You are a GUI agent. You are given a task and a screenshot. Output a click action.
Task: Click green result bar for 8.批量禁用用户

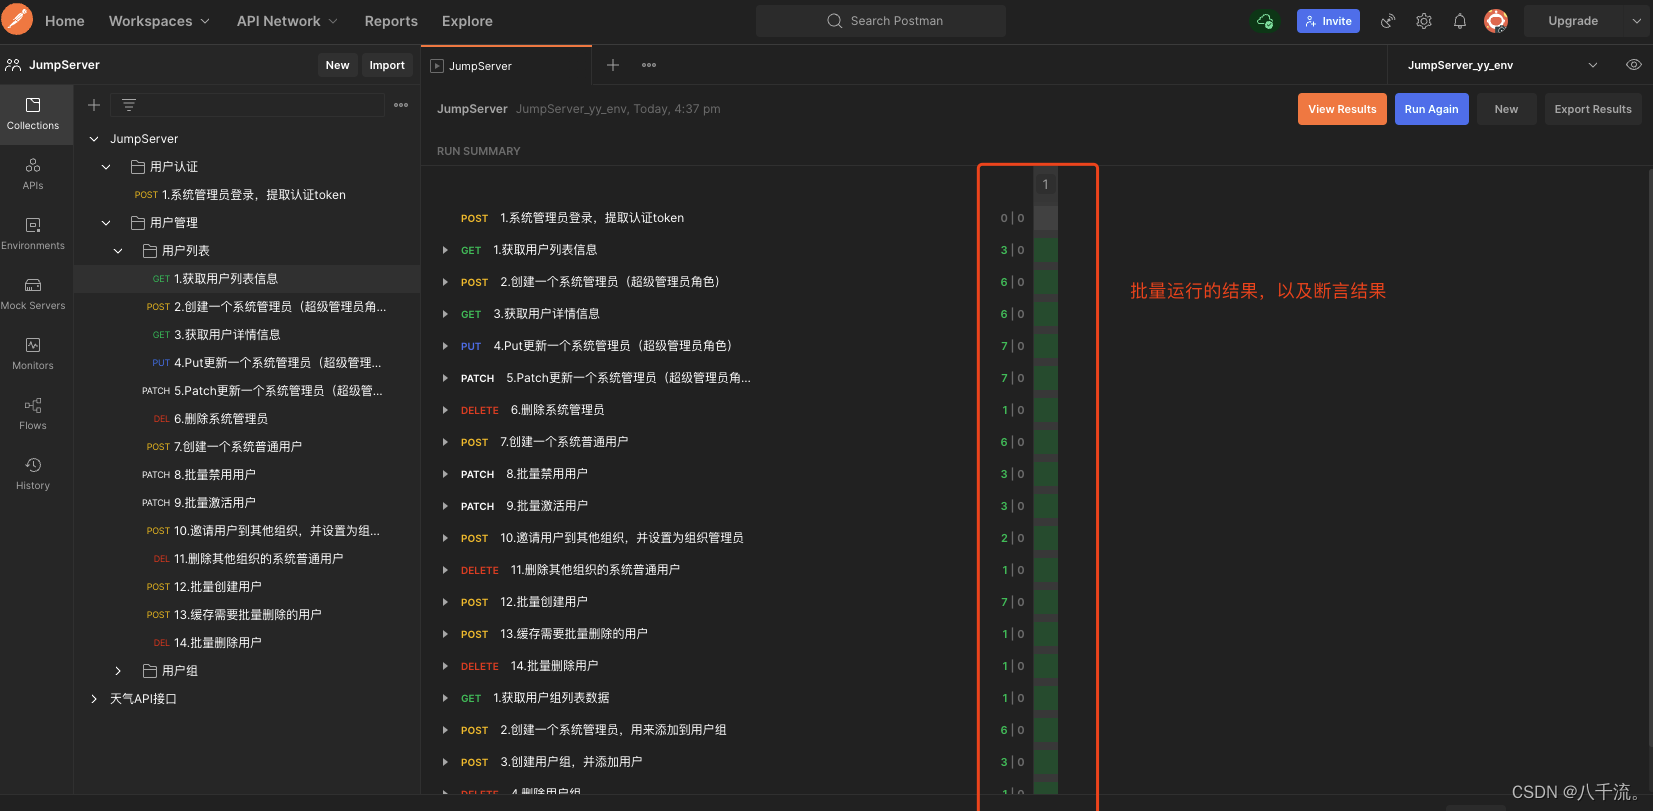pyautogui.click(x=1046, y=474)
